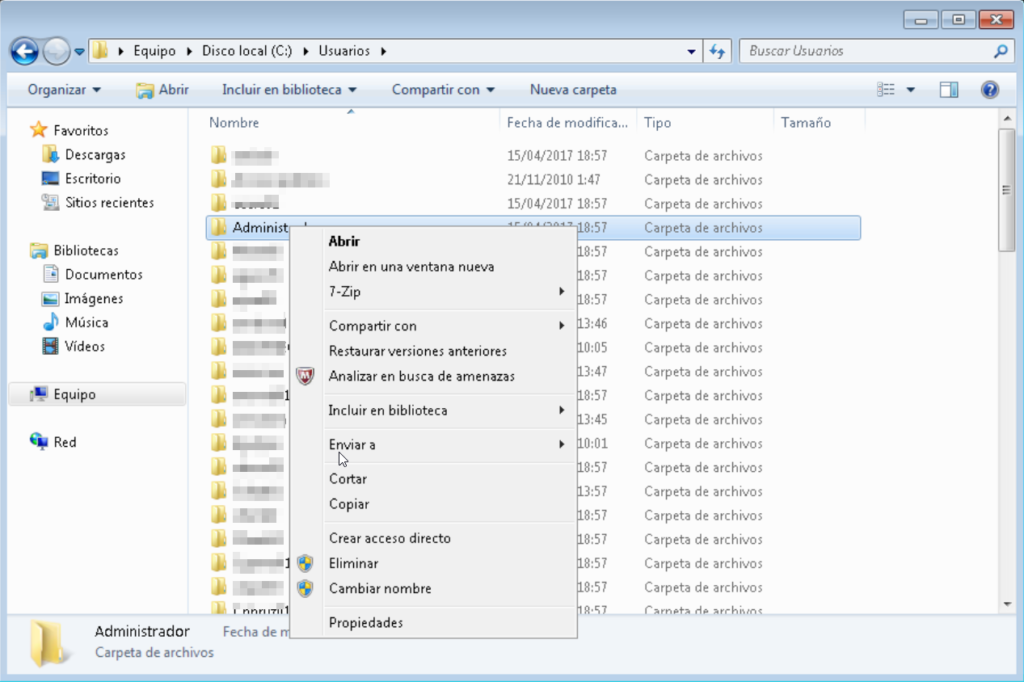Expand the Incluir en biblioteca toolbar dropdown
1024x682 pixels.
(288, 90)
